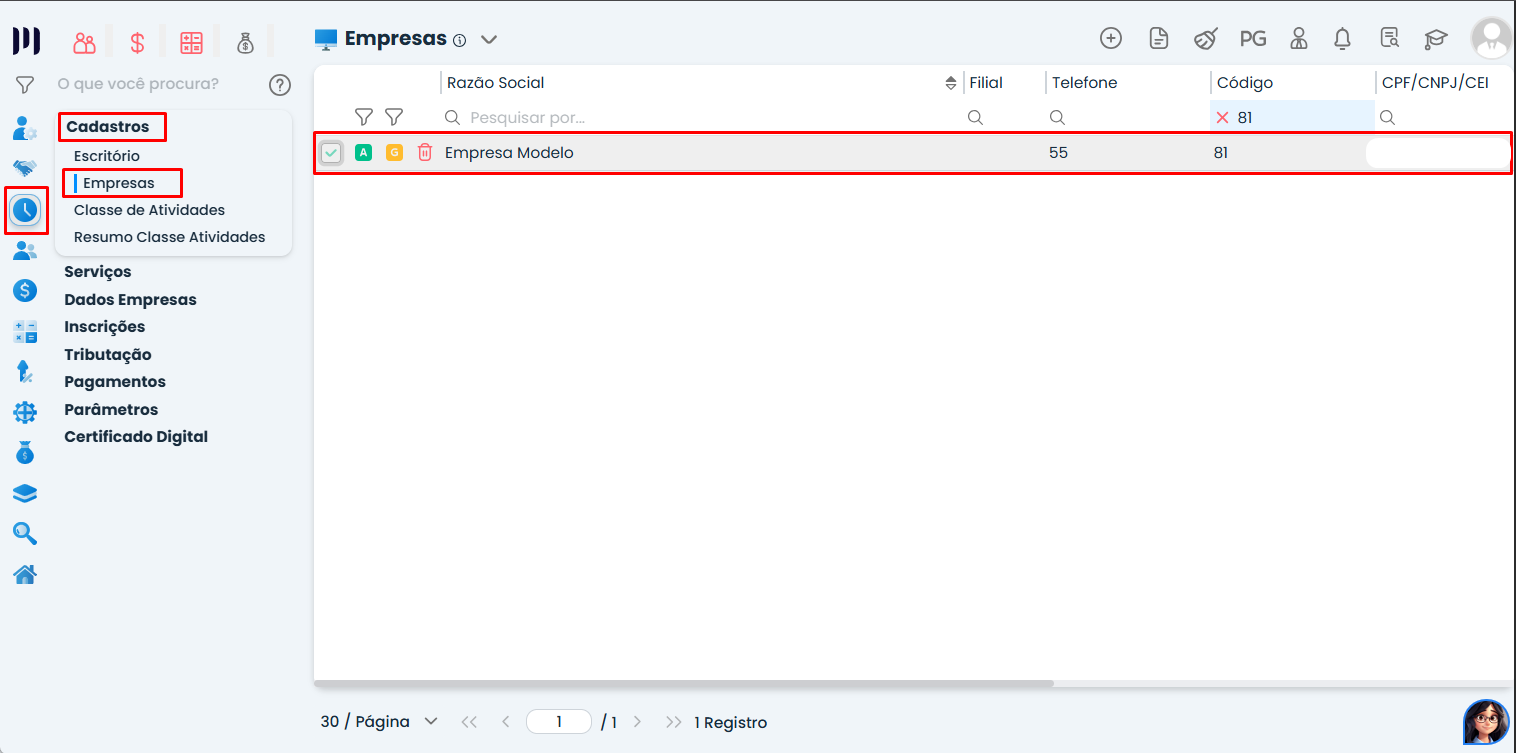Open the Escritório menu item
The width and height of the screenshot is (1516, 753).
107,156
